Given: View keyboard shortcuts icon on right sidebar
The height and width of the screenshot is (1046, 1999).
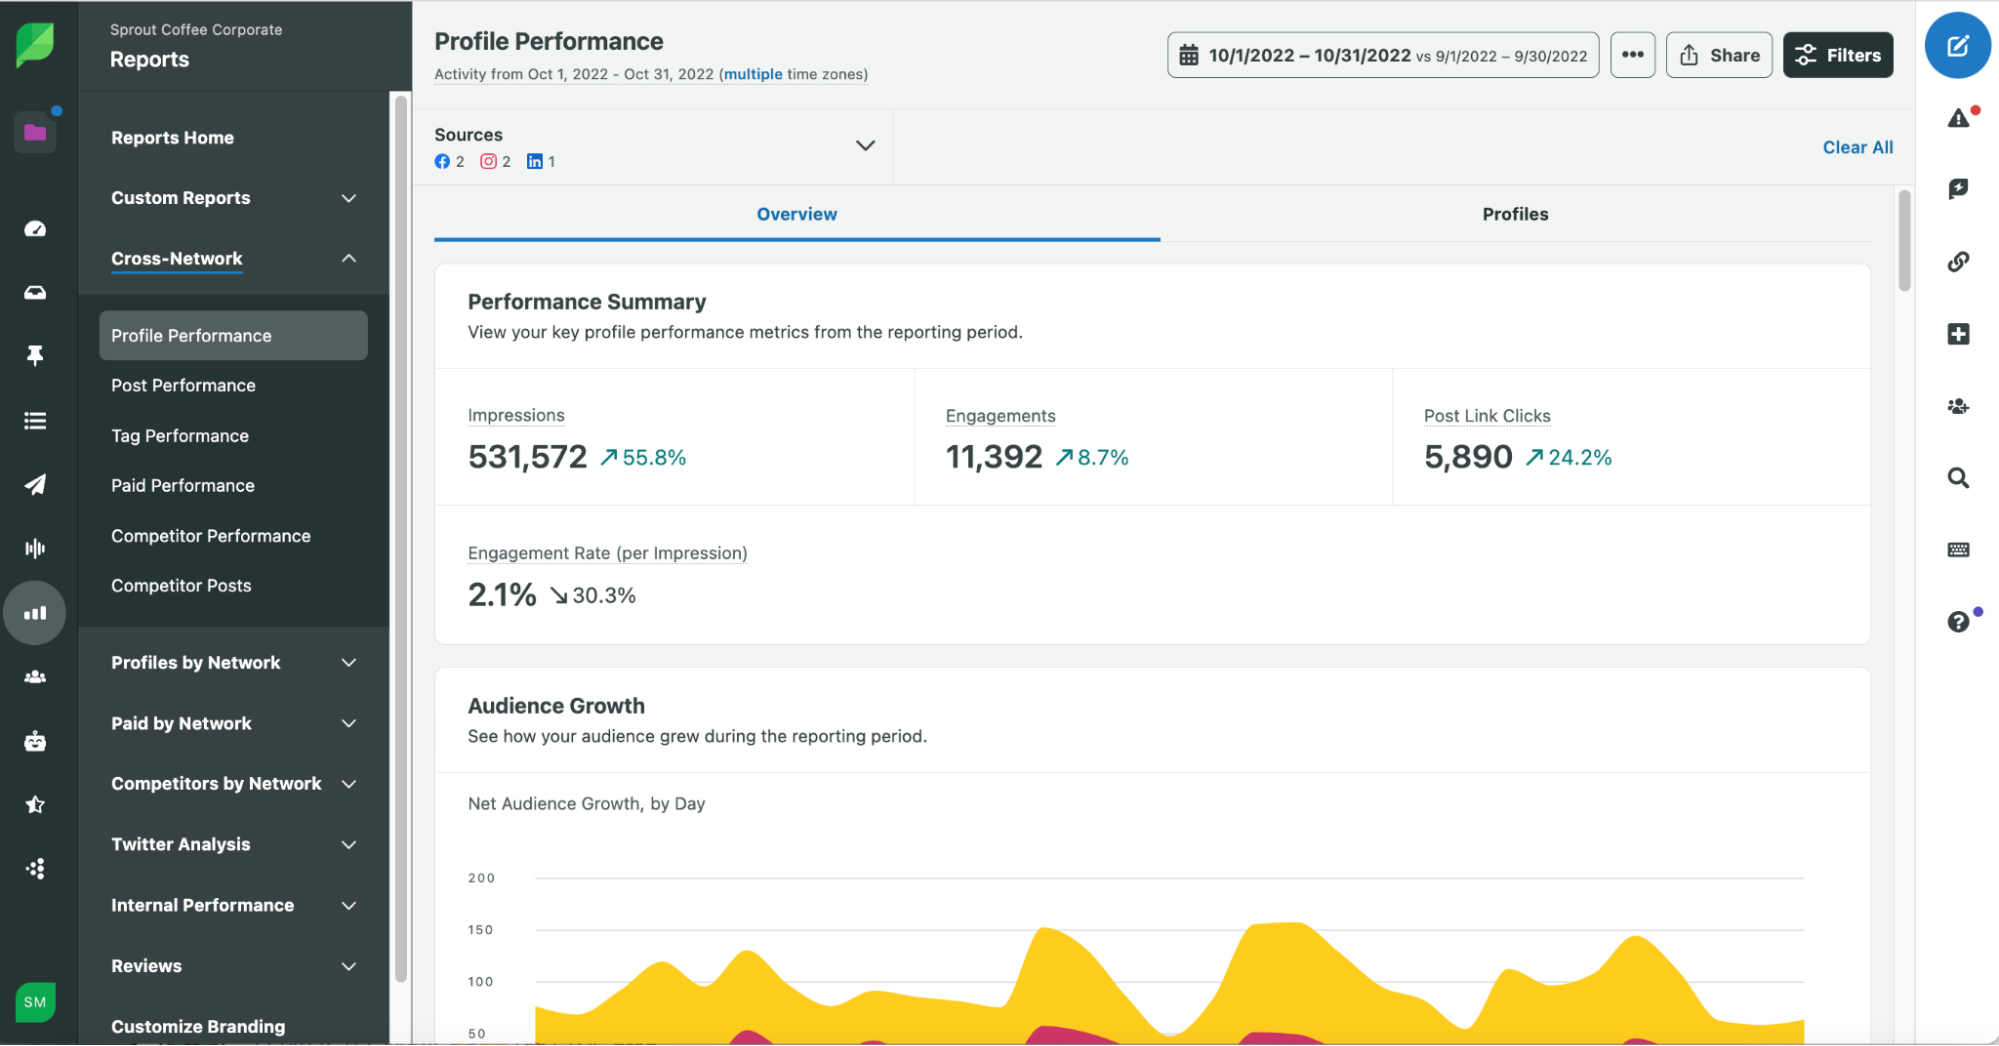Looking at the screenshot, I should tap(1958, 549).
